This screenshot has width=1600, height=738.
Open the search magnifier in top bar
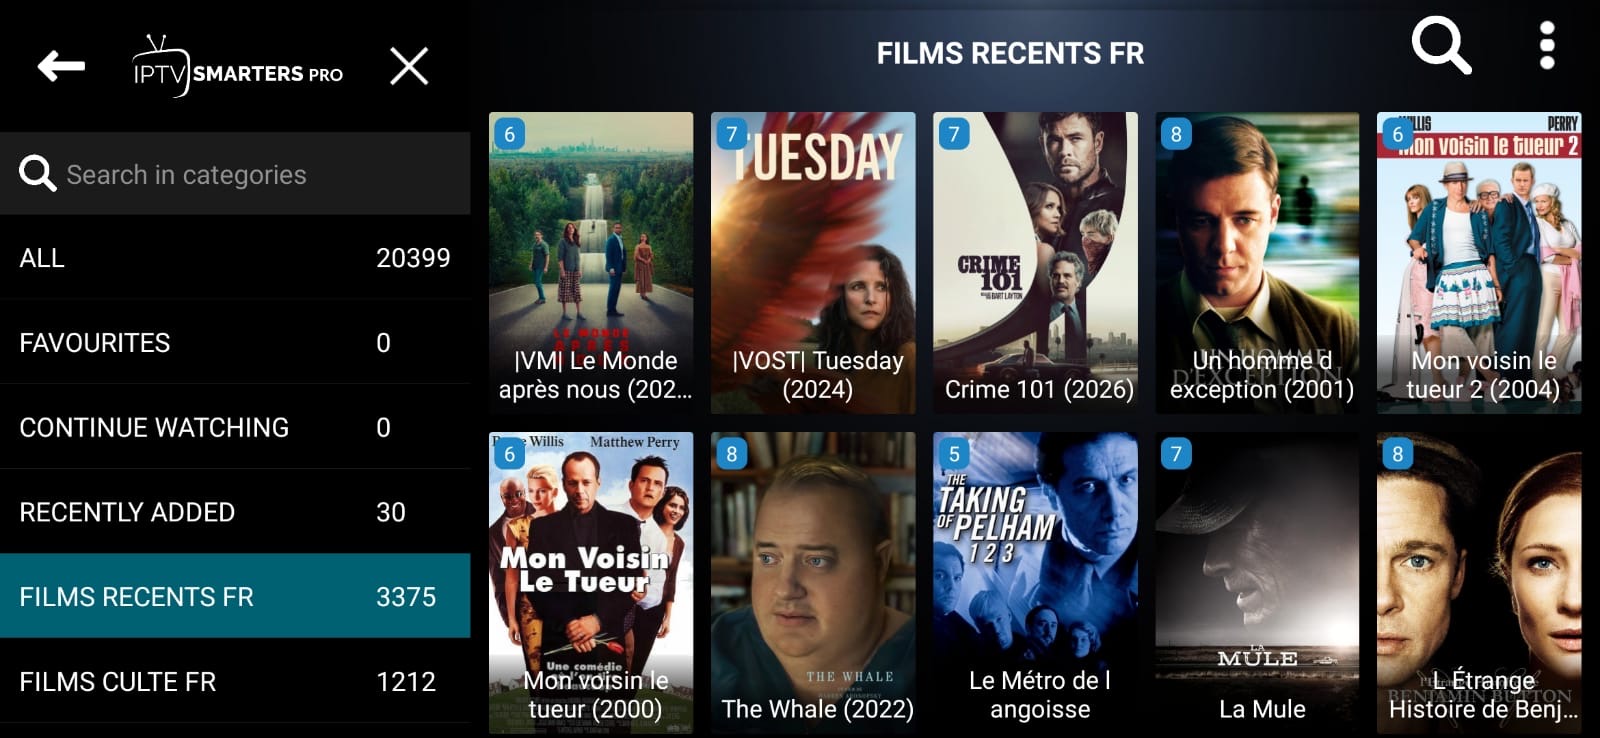pyautogui.click(x=1440, y=46)
